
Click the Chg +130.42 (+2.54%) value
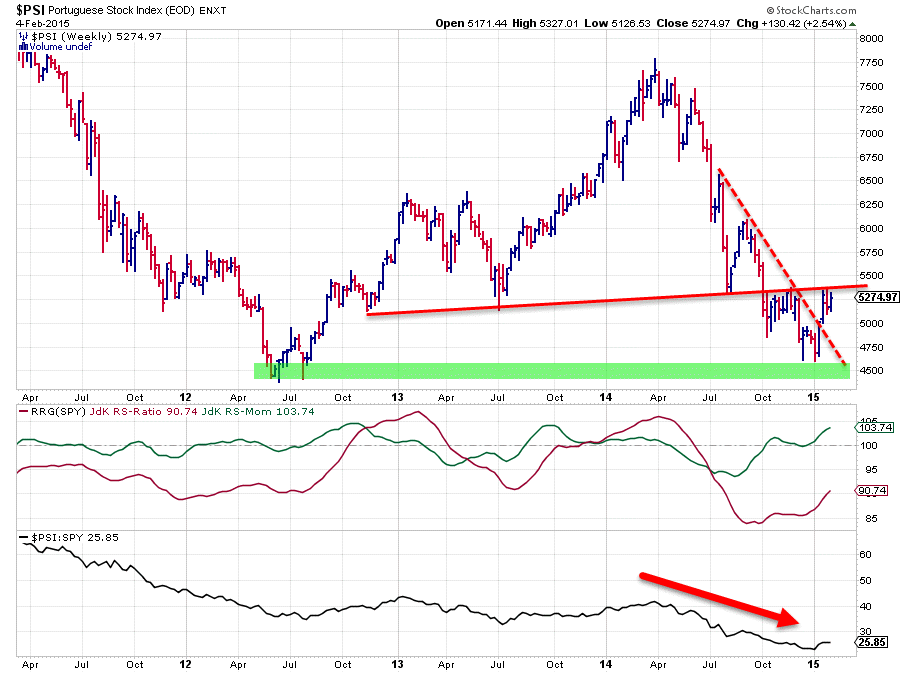point(792,24)
